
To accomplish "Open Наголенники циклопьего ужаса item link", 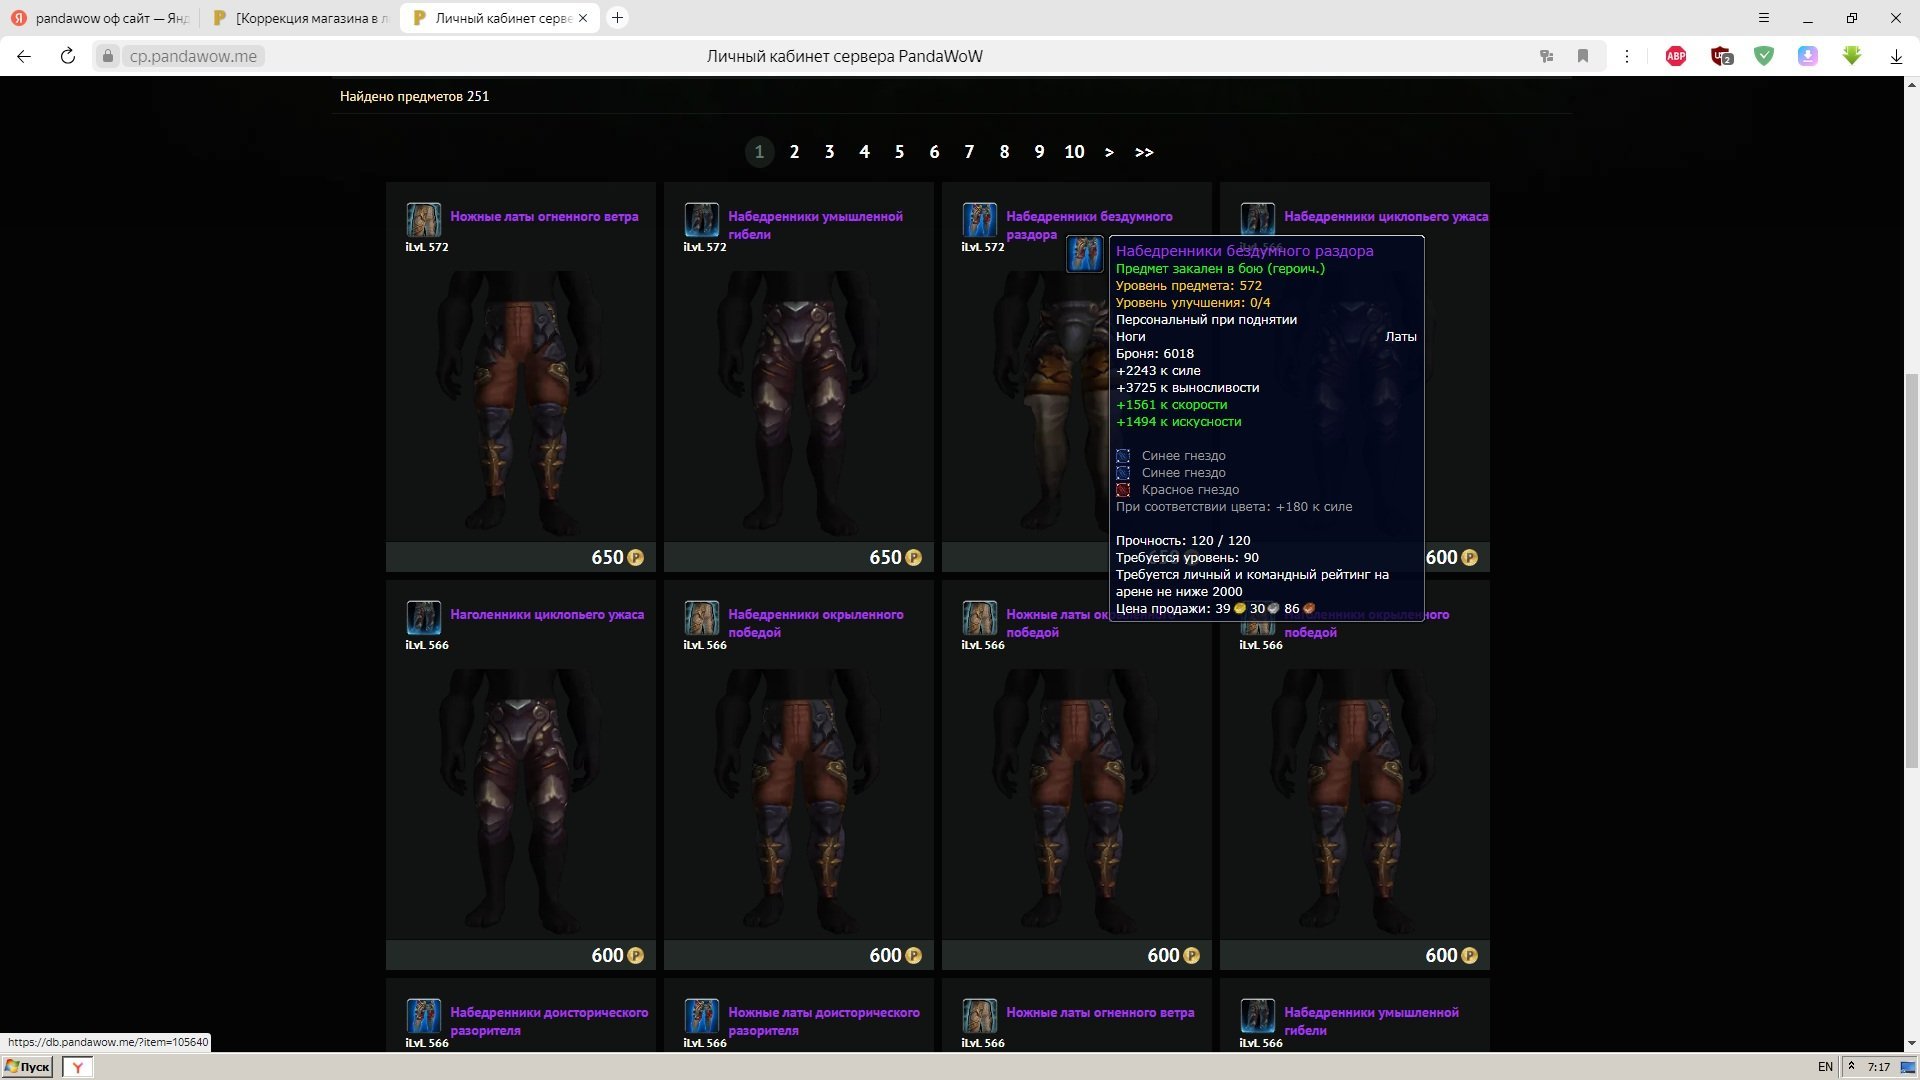I will click(547, 614).
